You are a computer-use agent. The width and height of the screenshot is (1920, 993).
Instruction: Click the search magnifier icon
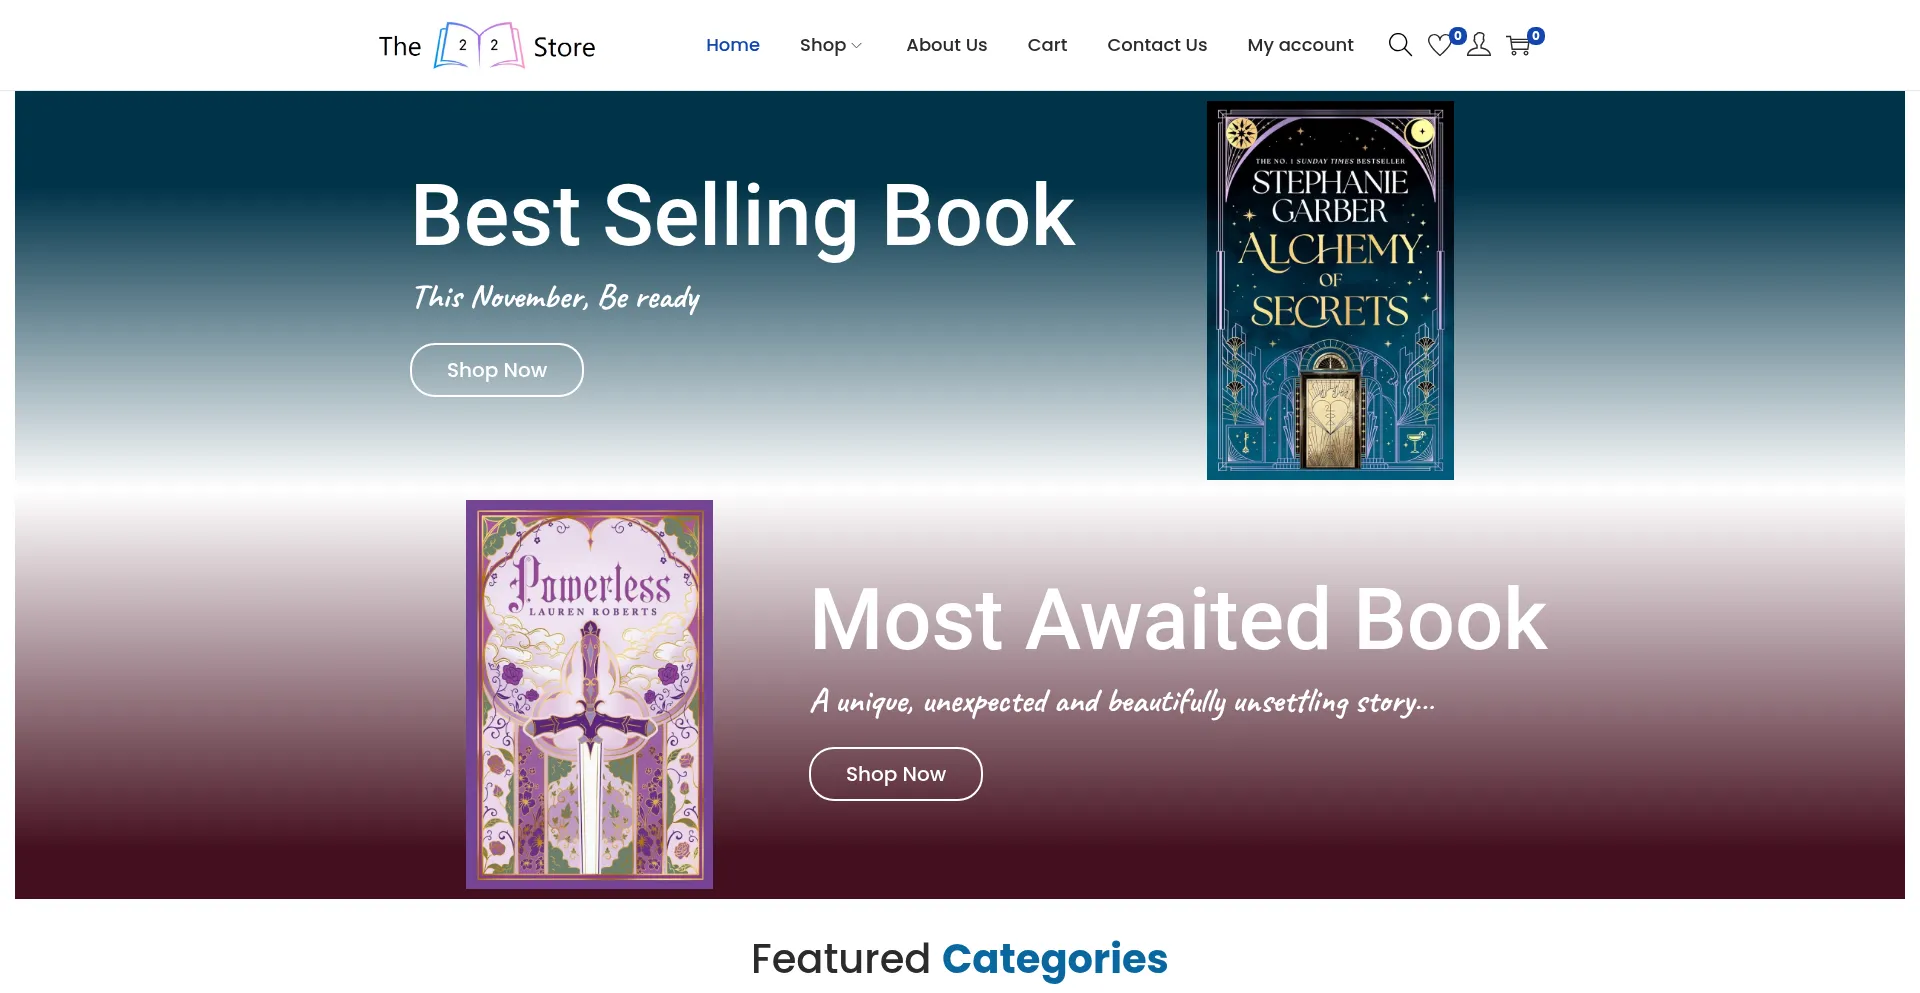pyautogui.click(x=1400, y=45)
